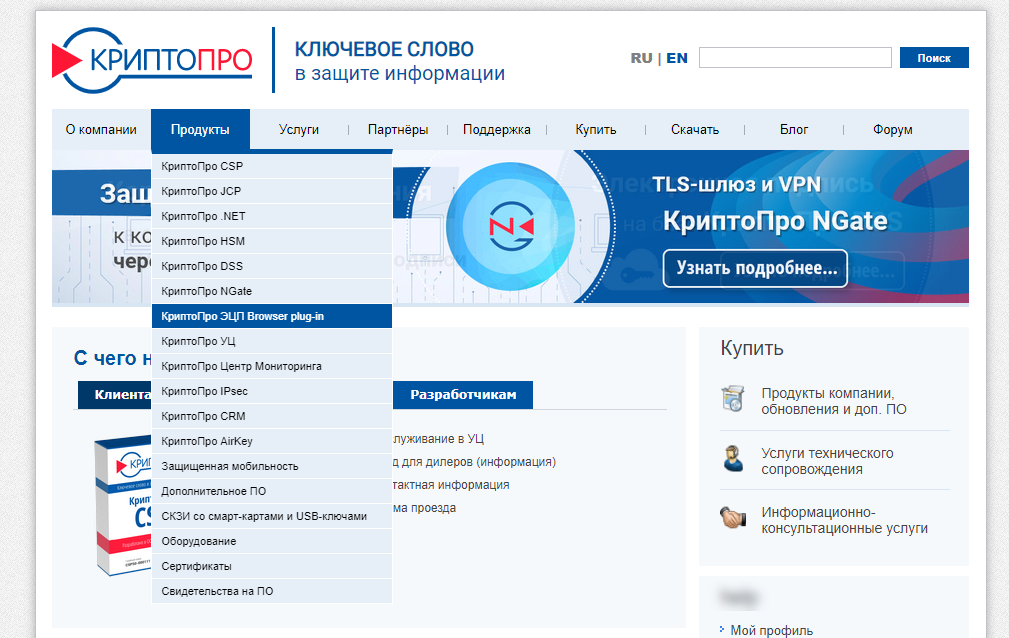1009x638 pixels.
Task: Open the Скачать menu item
Action: coord(695,129)
